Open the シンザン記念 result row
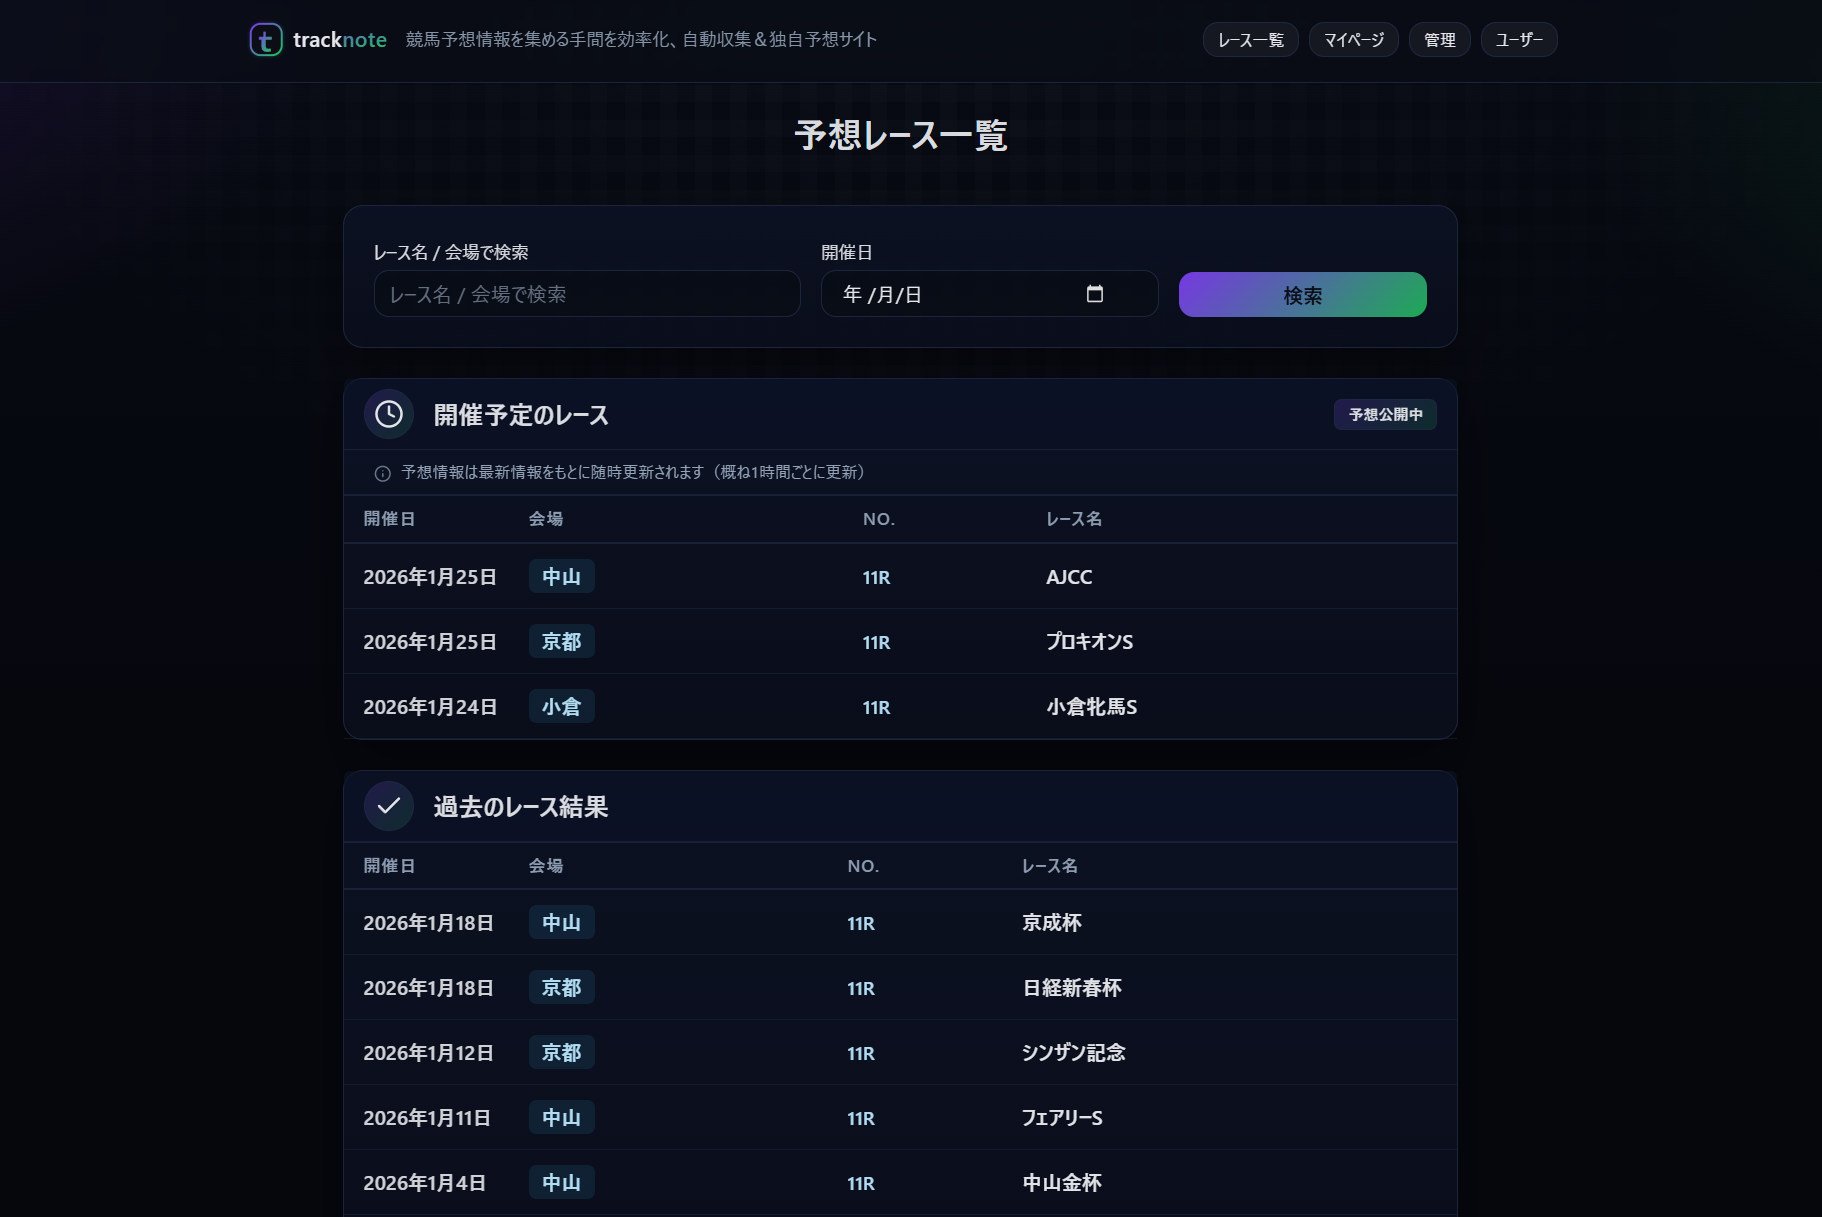This screenshot has width=1822, height=1217. click(x=1073, y=1053)
